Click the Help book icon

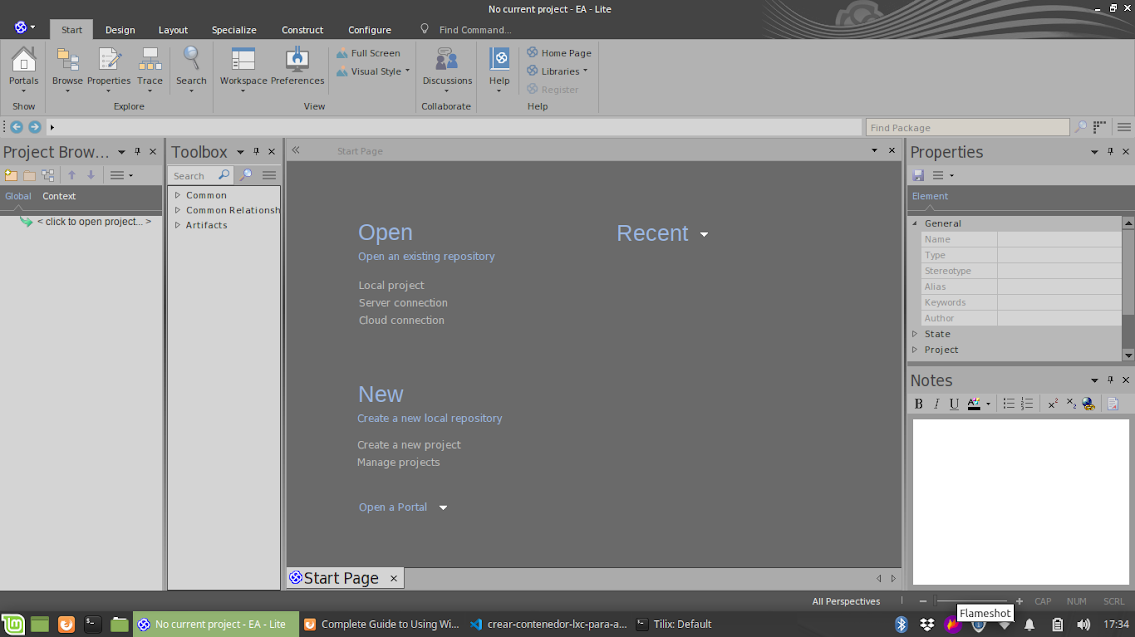[x=499, y=60]
